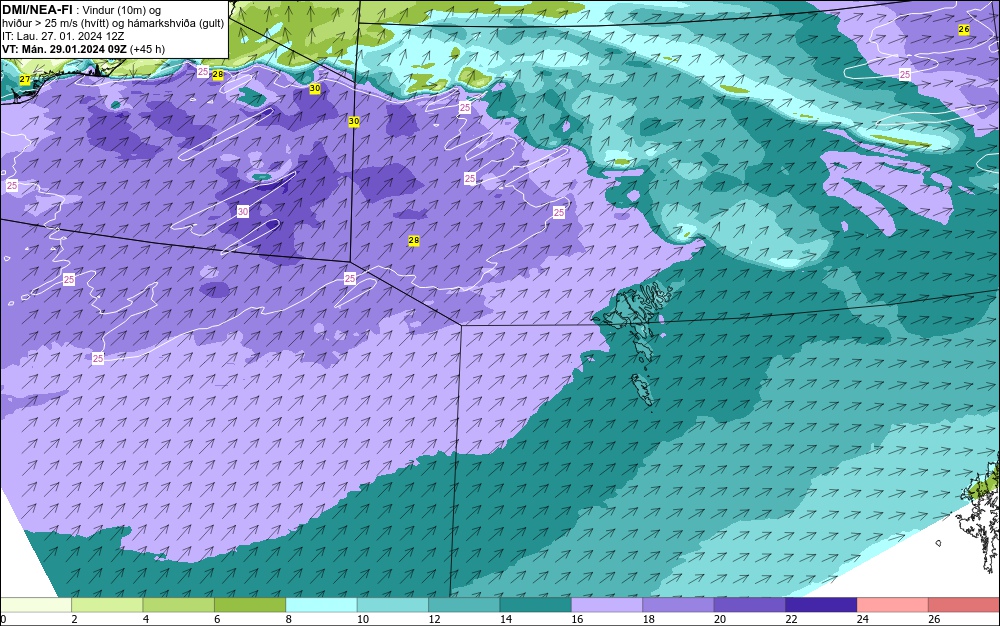
Task: Click the legend scale number '0'
Action: coord(3,619)
